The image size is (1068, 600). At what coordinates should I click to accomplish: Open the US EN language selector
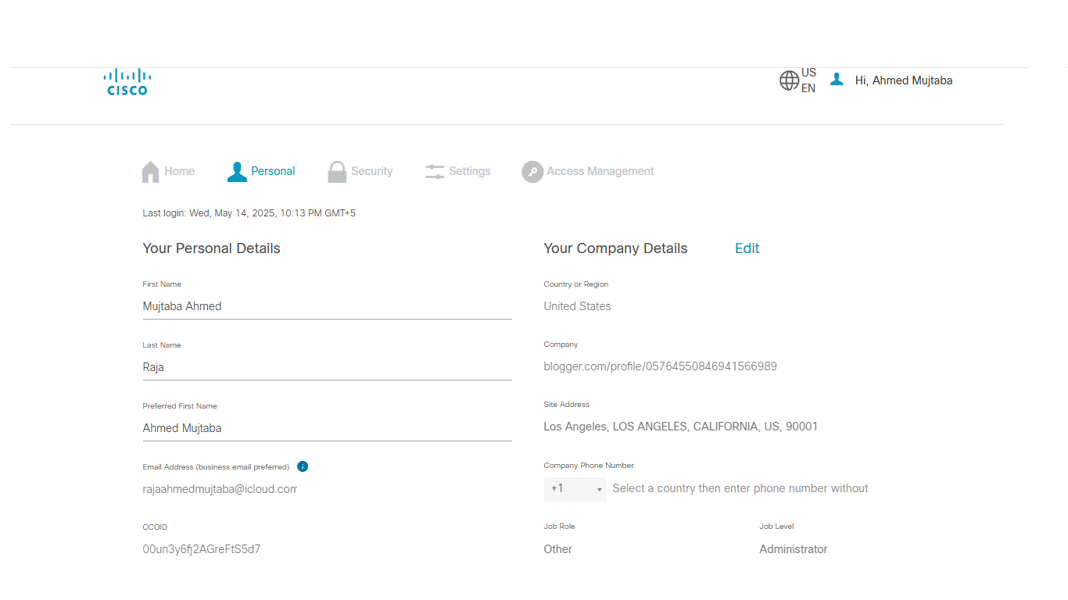tap(808, 81)
